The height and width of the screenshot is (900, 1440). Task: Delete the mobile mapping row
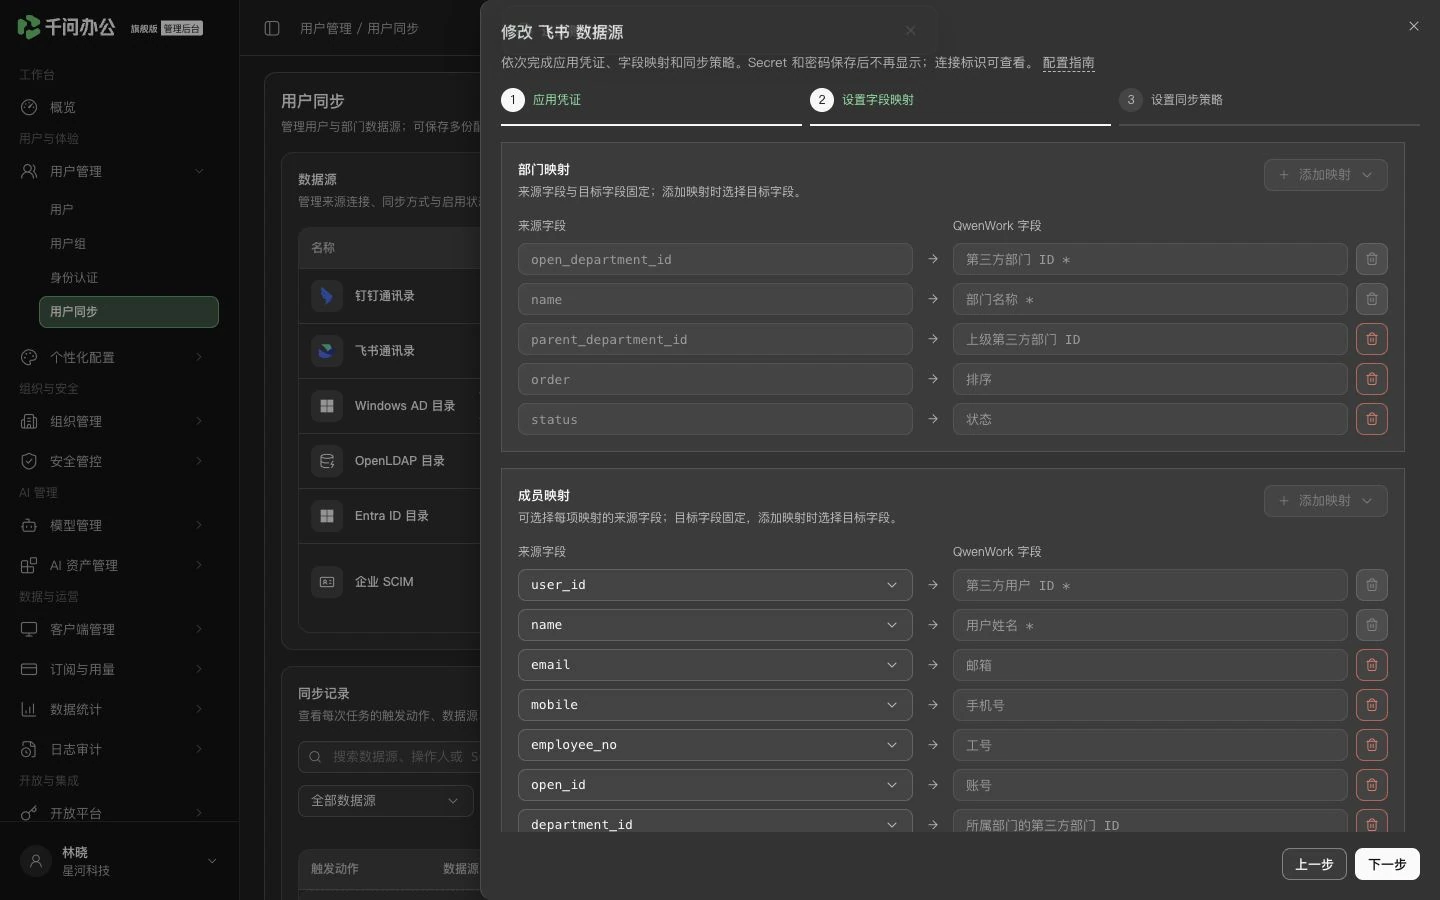[x=1371, y=705]
